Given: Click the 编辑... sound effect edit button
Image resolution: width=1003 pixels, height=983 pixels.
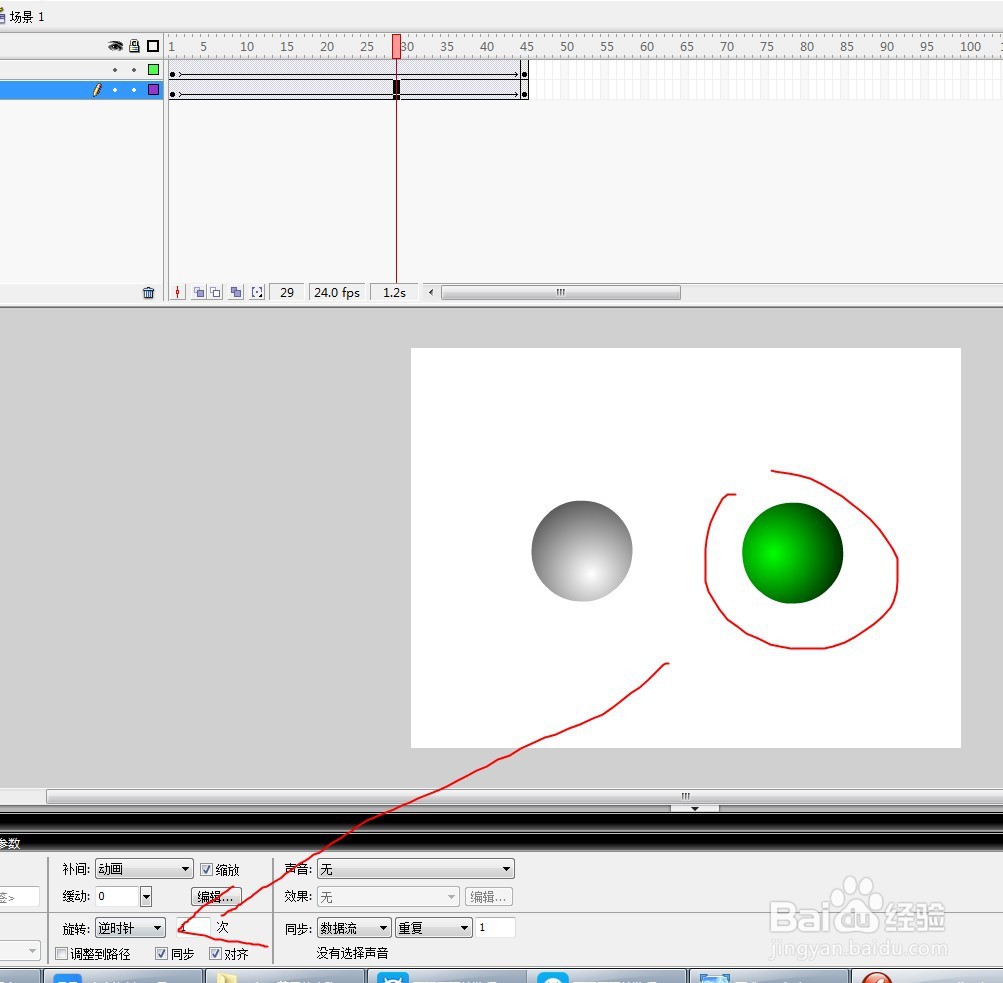Looking at the screenshot, I should [x=489, y=897].
